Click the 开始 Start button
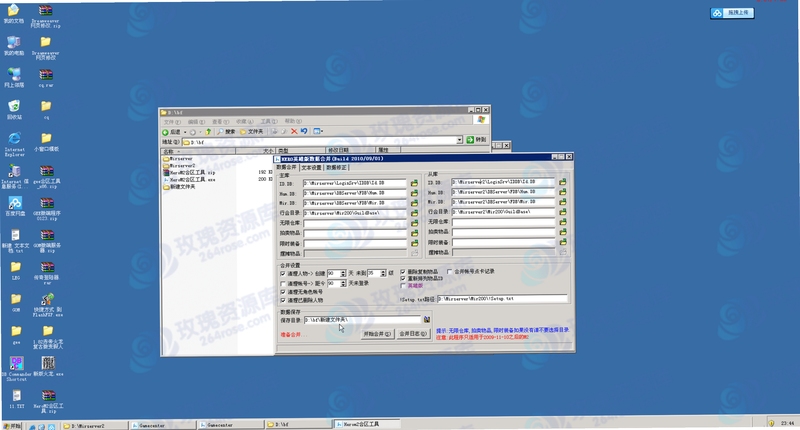Image resolution: width=800 pixels, height=430 pixels. click(12, 425)
